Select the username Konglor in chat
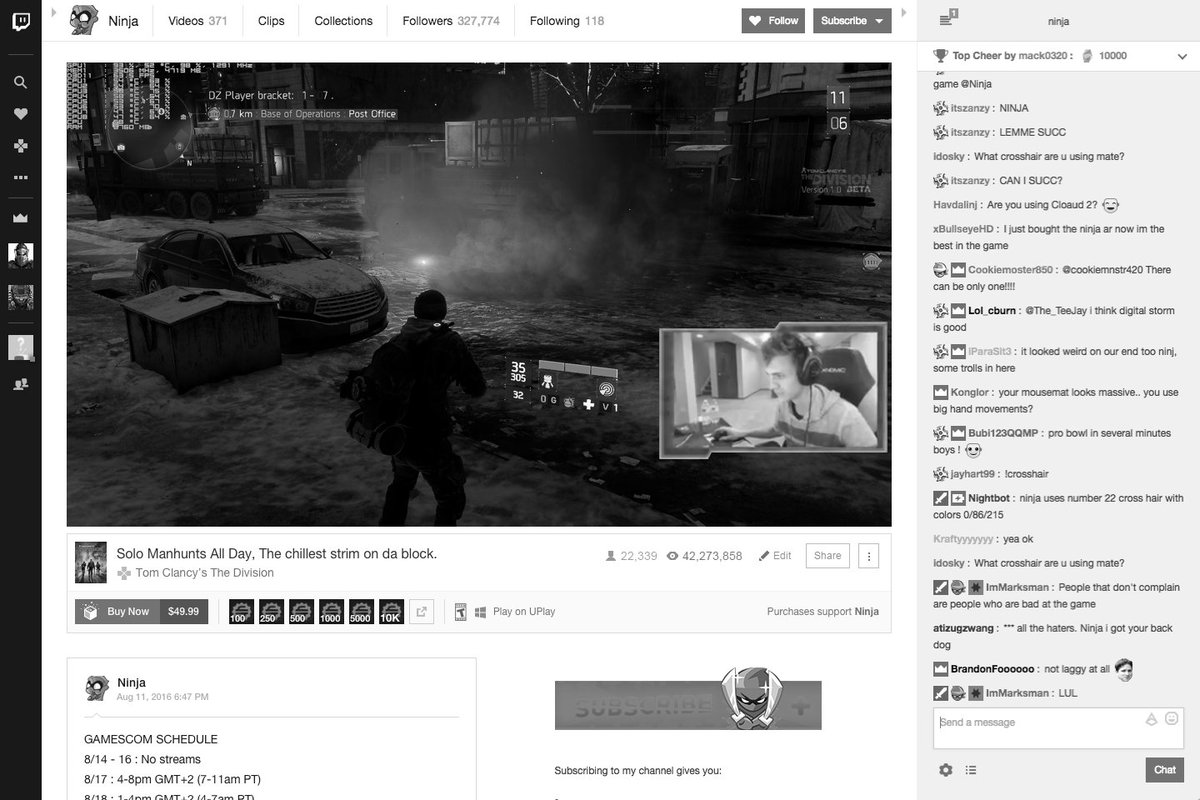The height and width of the screenshot is (800, 1200). pyautogui.click(x=970, y=393)
